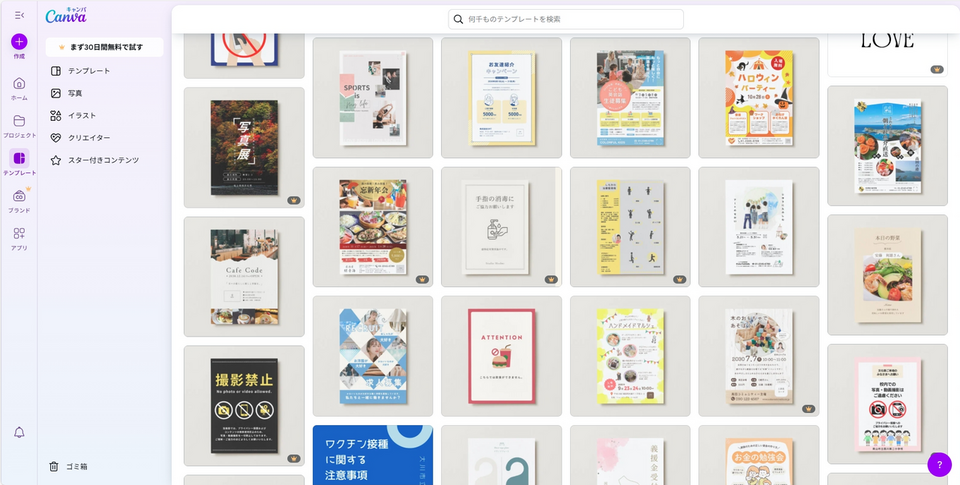The height and width of the screenshot is (485, 960).
Task: Open the red prohibition-sign template cut off at the top
Action: [x=244, y=55]
